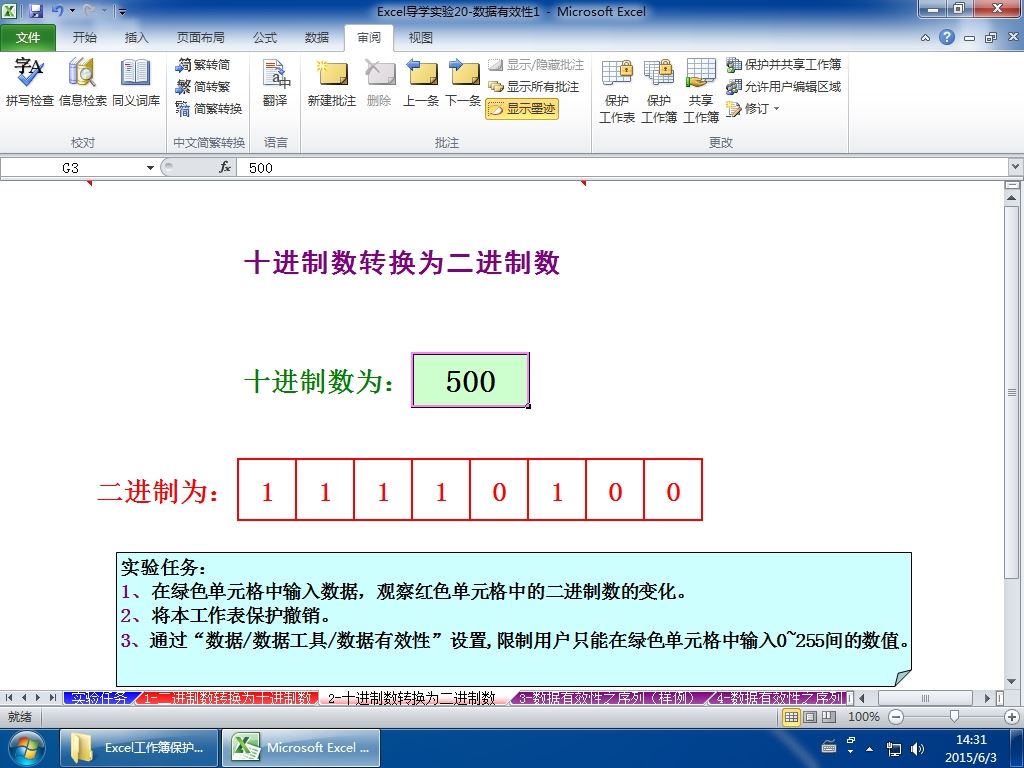Click the zoom out minus button
1024x768 pixels.
coord(896,717)
